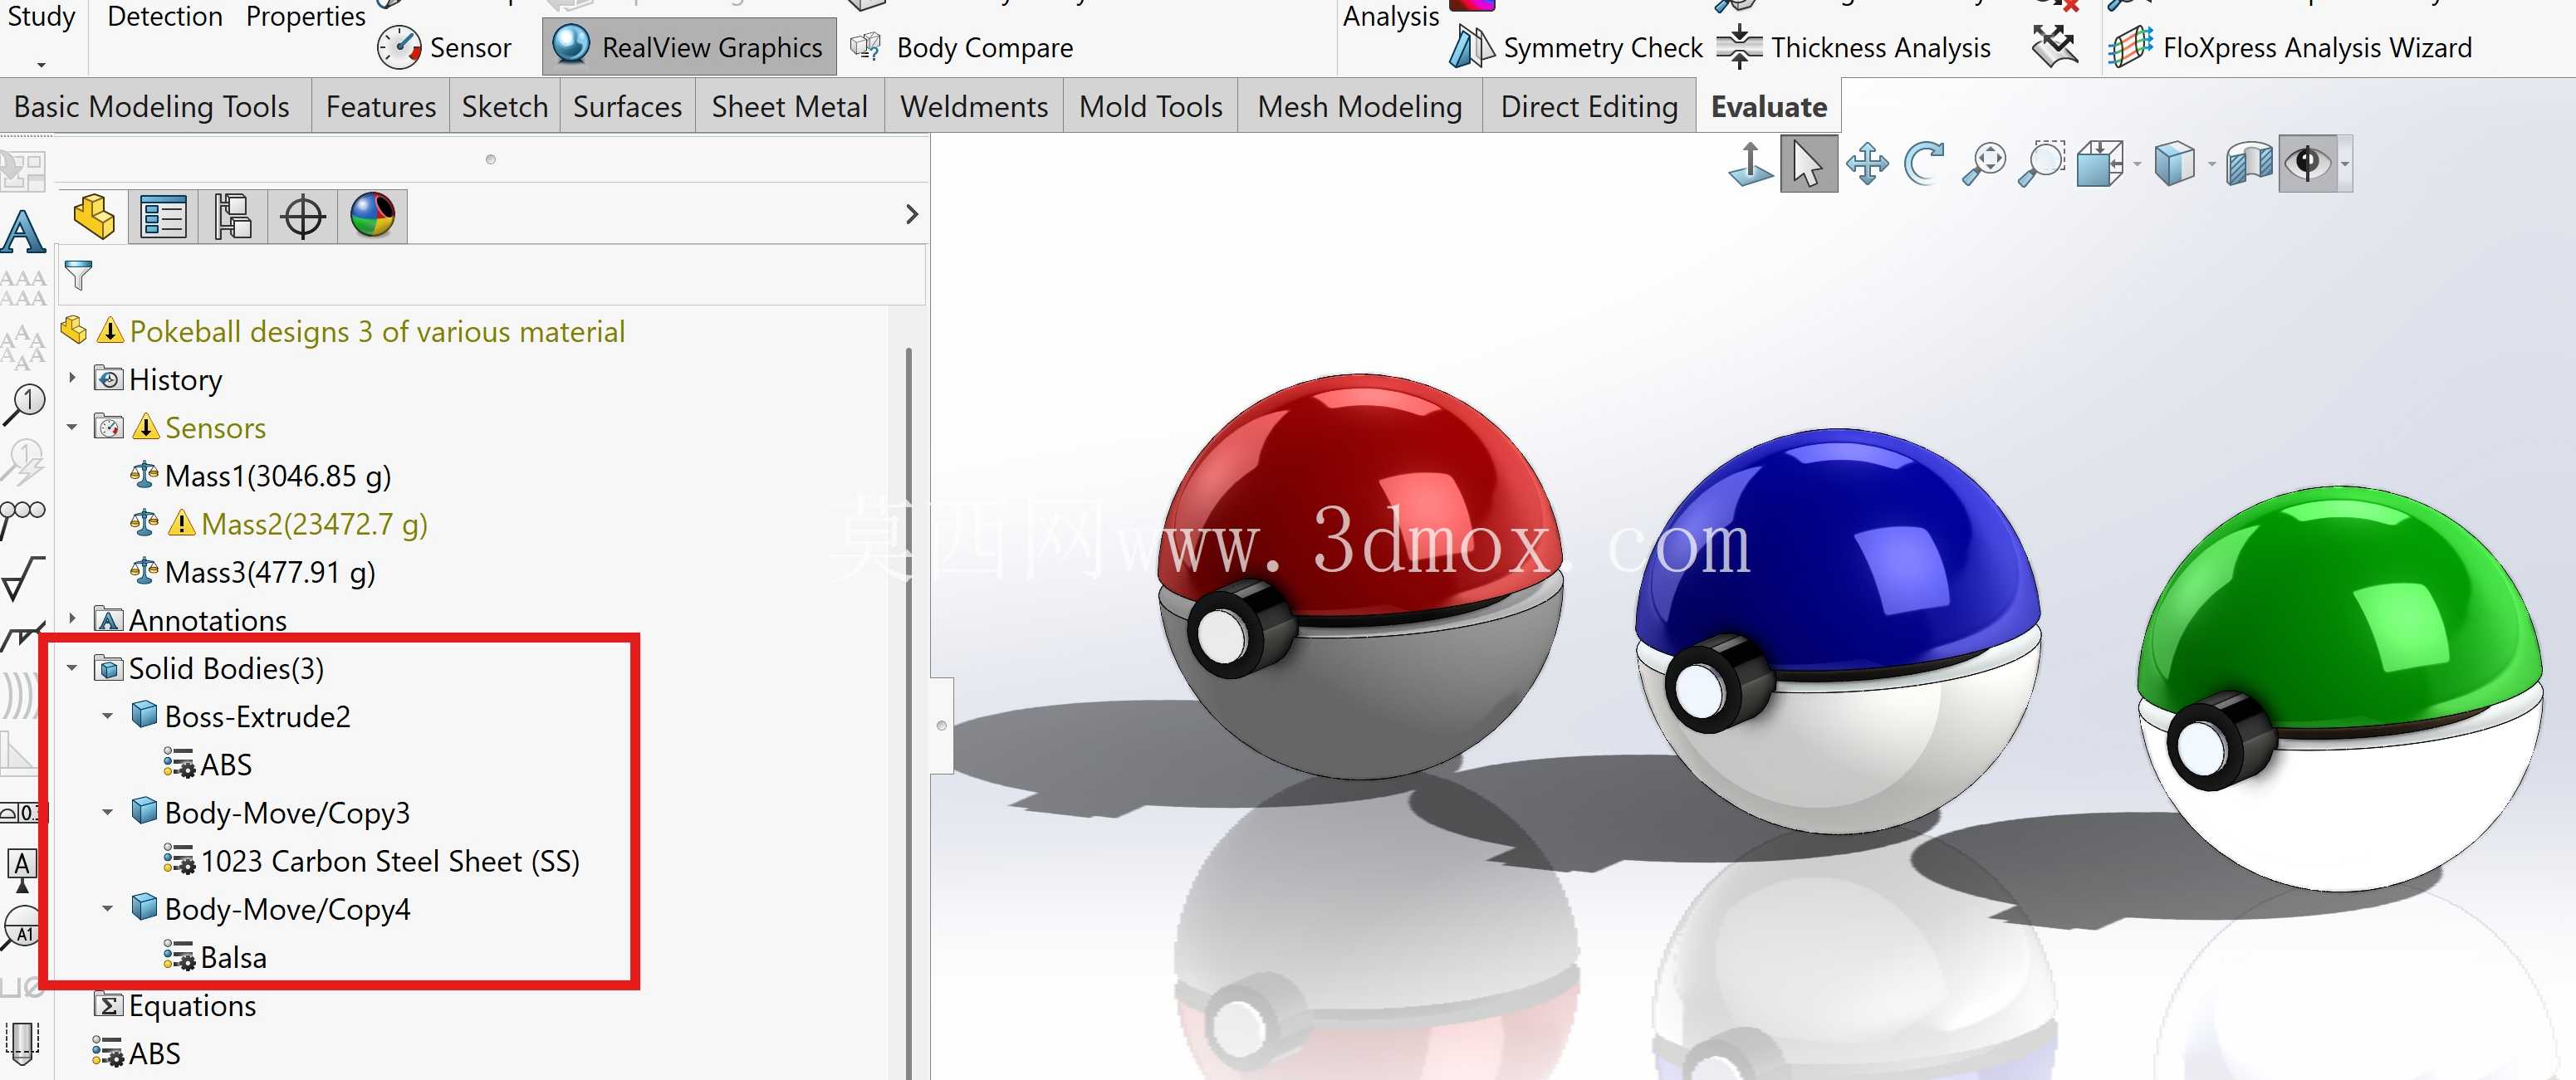Open the Body Compare tool
Image resolution: width=2576 pixels, height=1080 pixels.
click(x=962, y=47)
